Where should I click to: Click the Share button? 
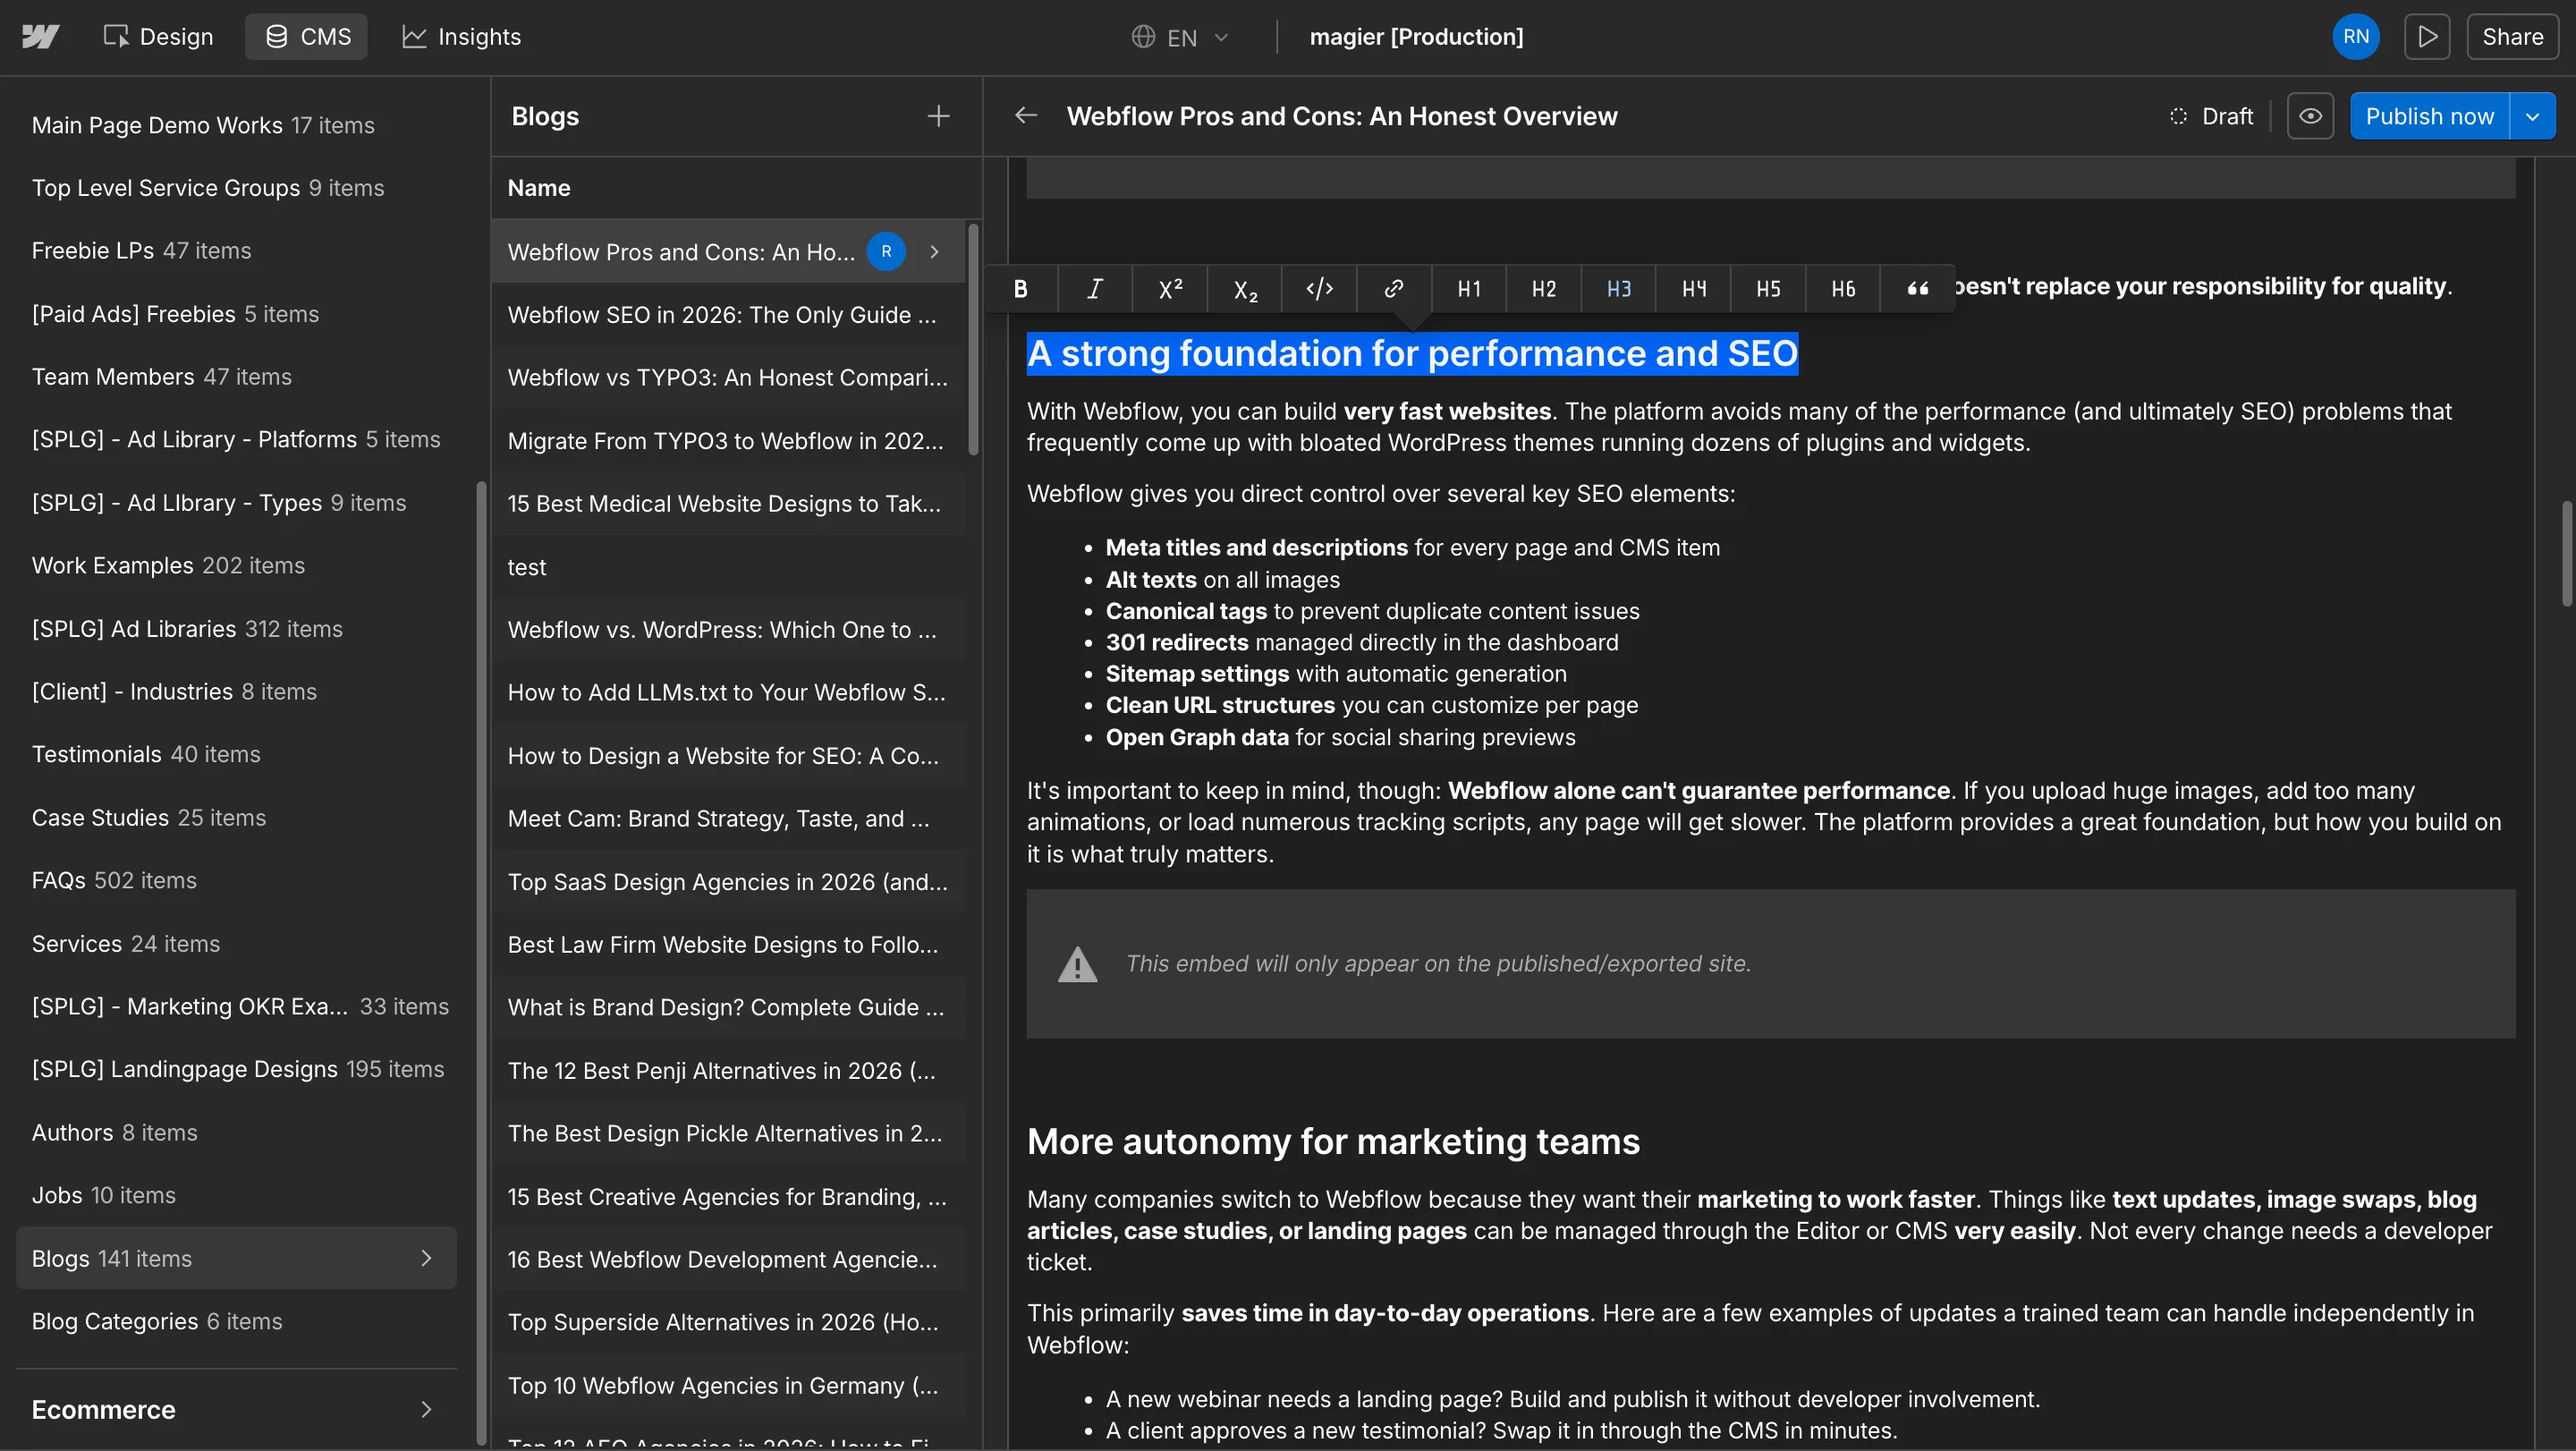point(2512,37)
